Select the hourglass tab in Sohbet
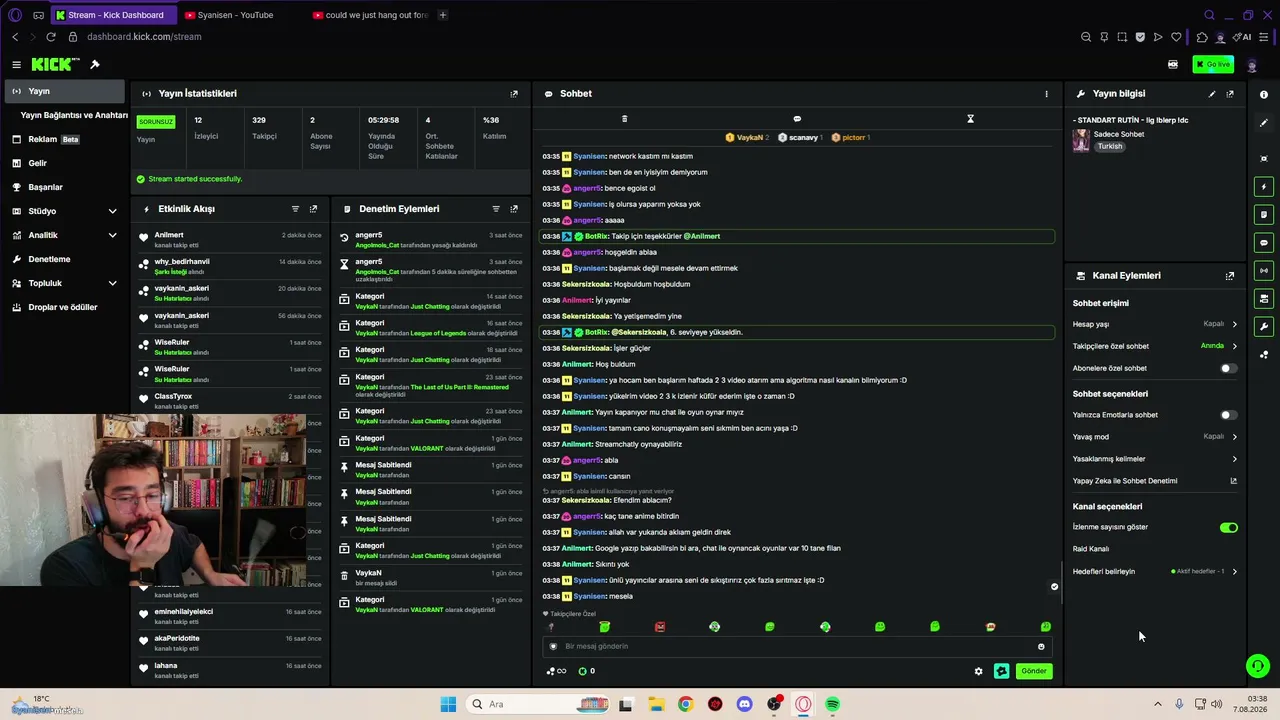1280x720 pixels. [x=970, y=119]
